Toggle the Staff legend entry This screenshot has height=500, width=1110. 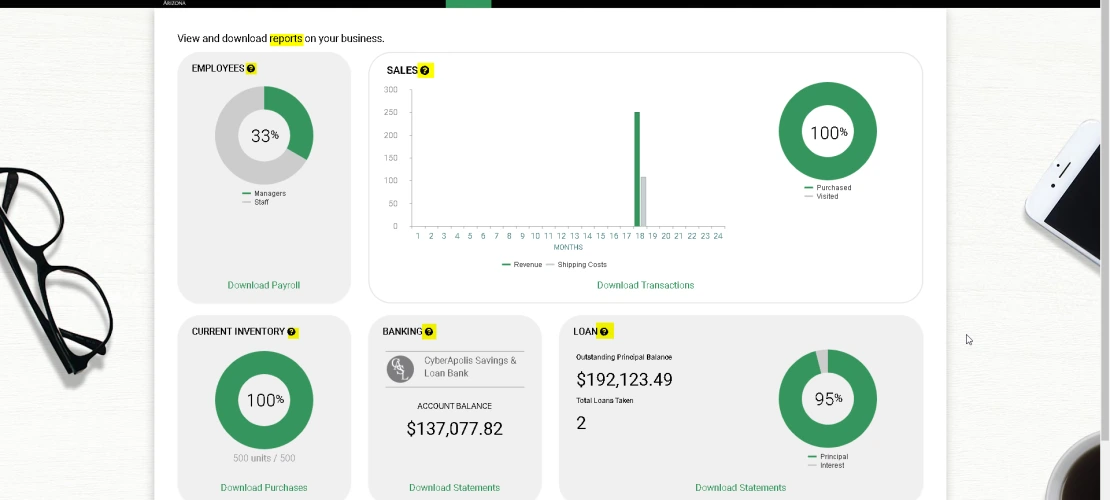coord(256,202)
